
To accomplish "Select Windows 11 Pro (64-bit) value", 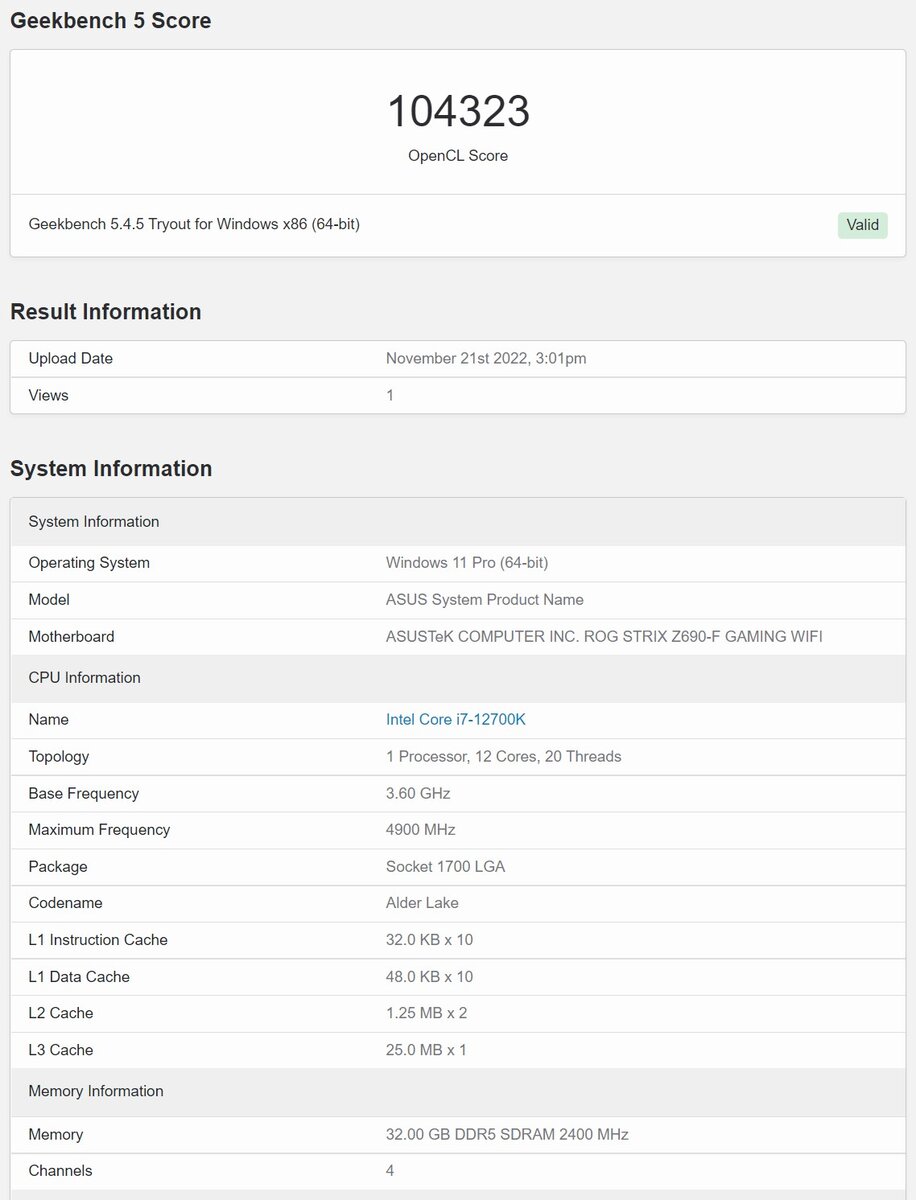I will click(467, 563).
